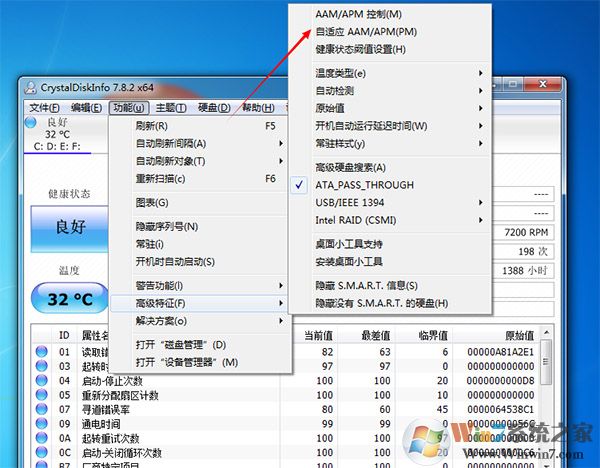This screenshot has height=468, width=600.
Task: Open the 编辑(E) menu
Action: (x=86, y=108)
